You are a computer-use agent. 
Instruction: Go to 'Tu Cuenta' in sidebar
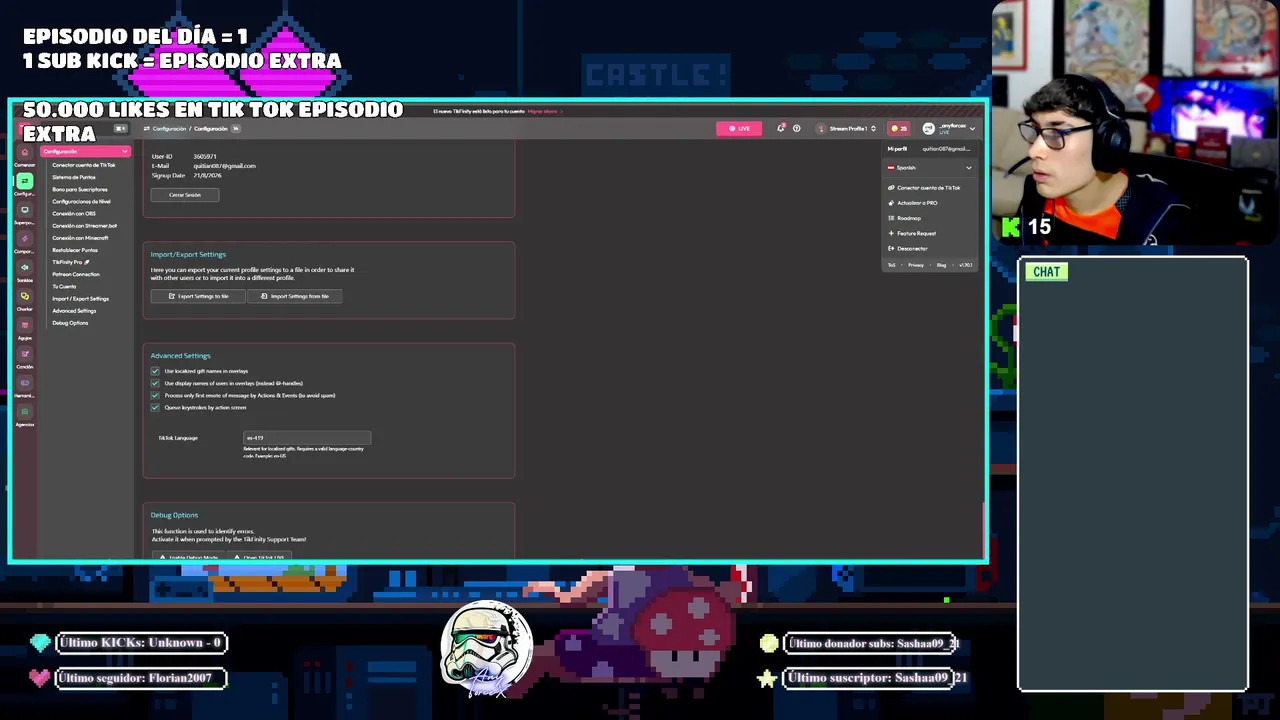click(x=64, y=286)
